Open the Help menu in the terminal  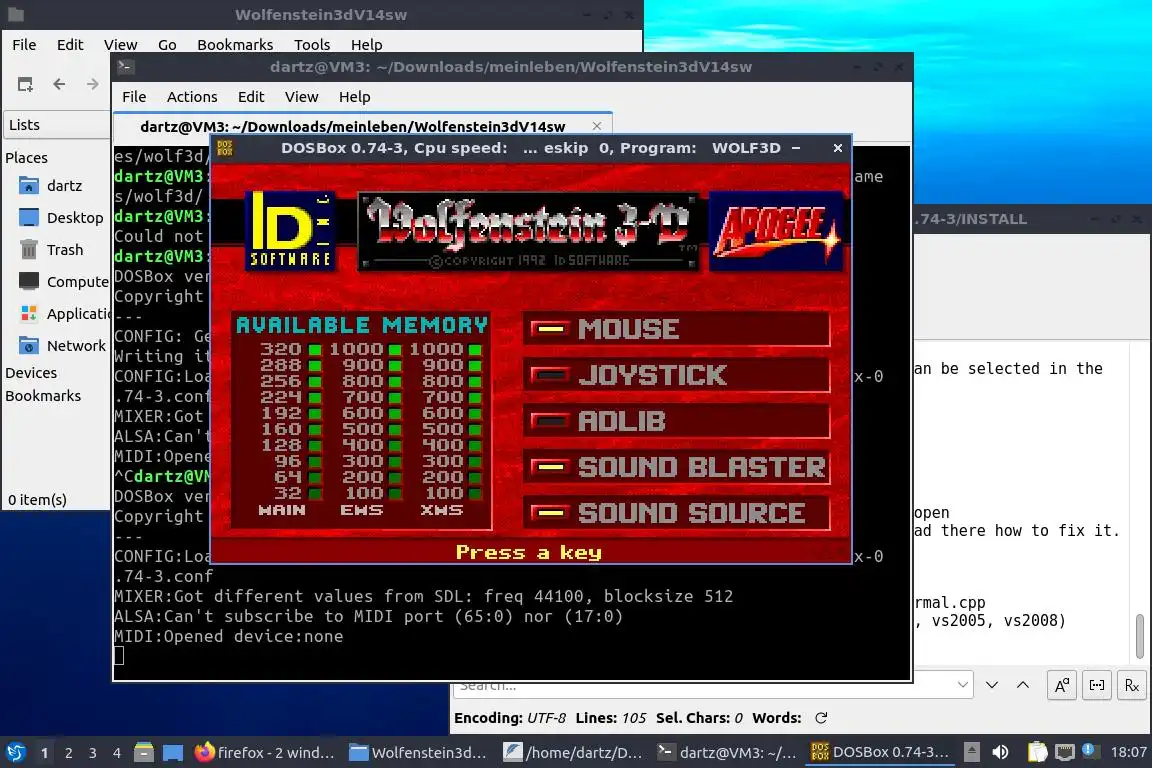click(354, 97)
